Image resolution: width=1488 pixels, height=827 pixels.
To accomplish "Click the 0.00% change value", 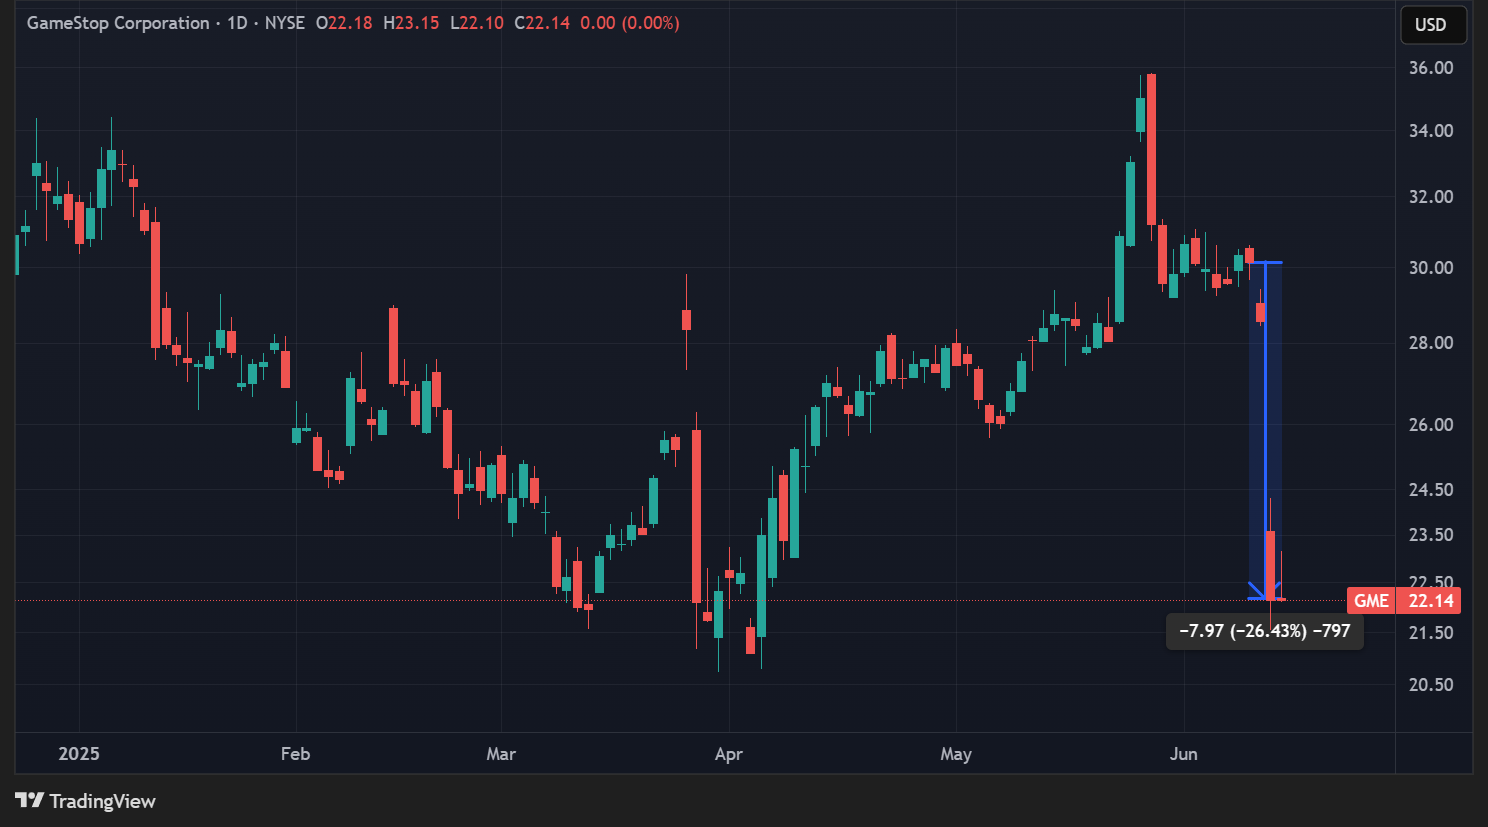I will tap(649, 22).
